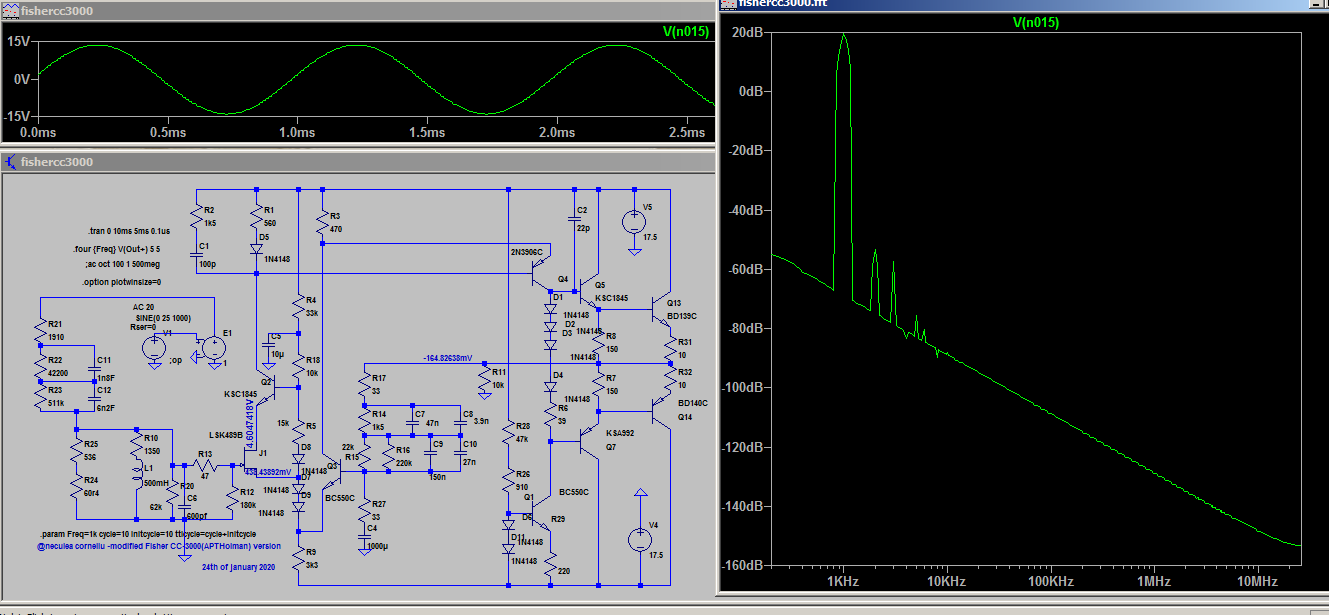The width and height of the screenshot is (1329, 615).
Task: Click the 10MHz frequency axis label
Action: pos(1256,581)
